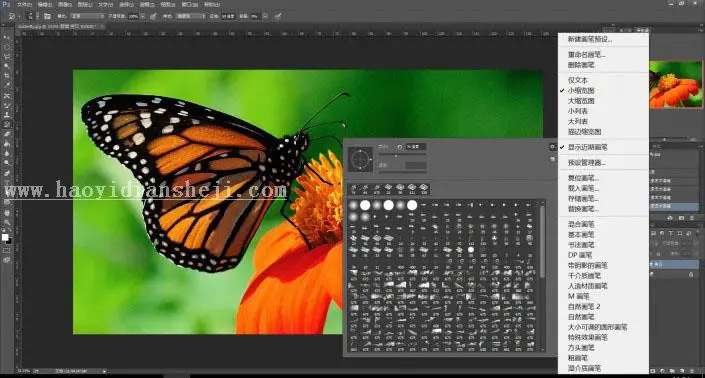Image resolution: width=705 pixels, height=378 pixels.
Task: Select the Crop tool
Action: coord(7,76)
